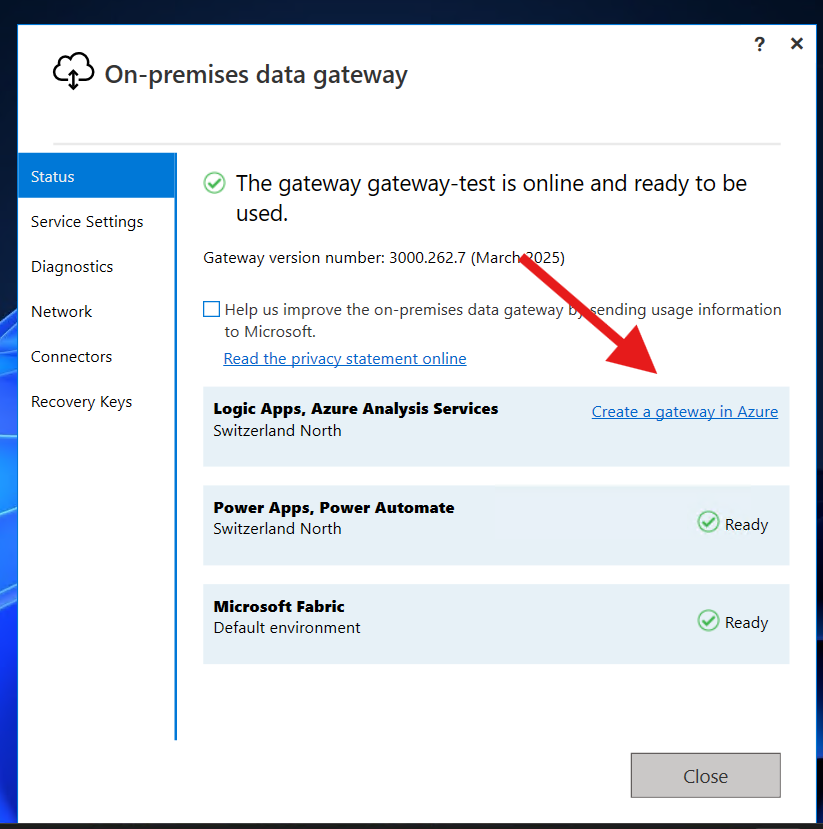Click the green online status checkmark icon
Viewport: 823px width, 829px height.
coord(214,183)
